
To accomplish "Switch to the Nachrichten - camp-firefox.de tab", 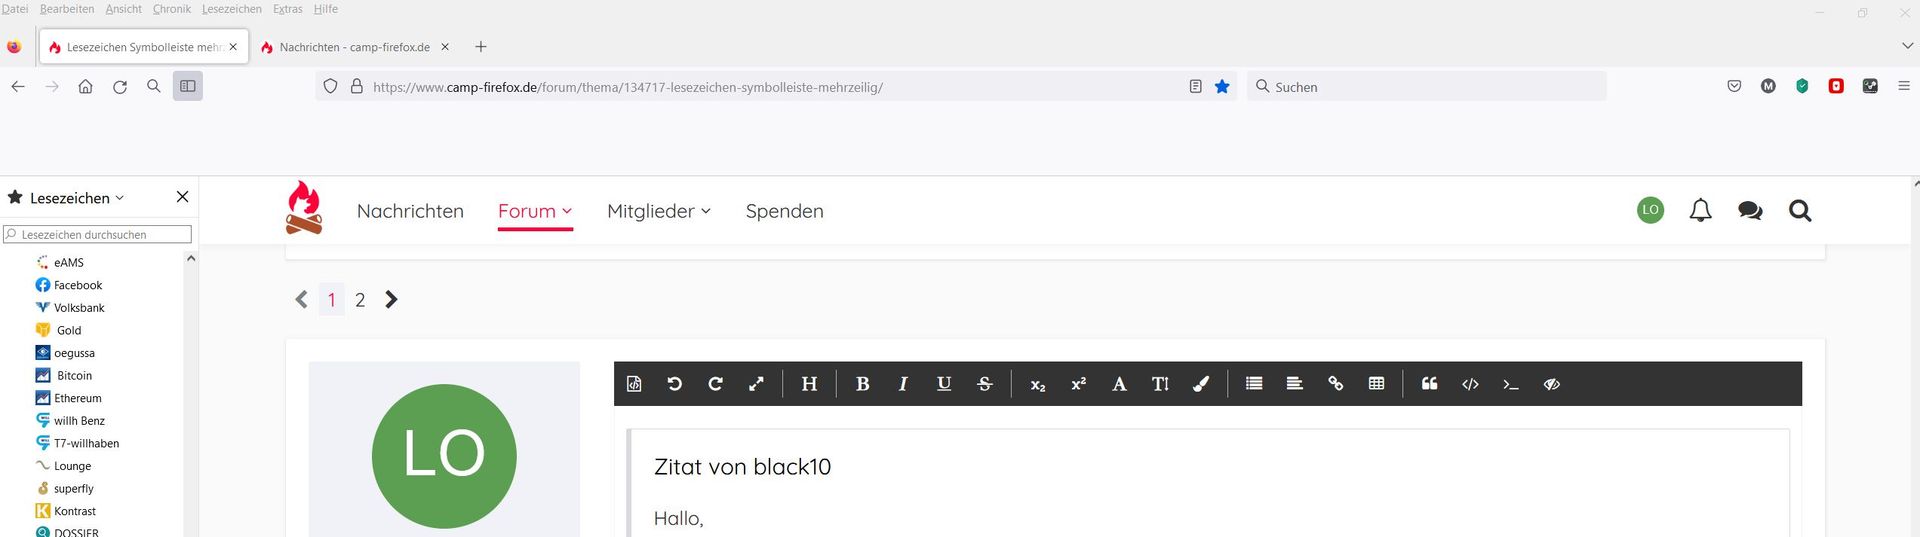I will (x=354, y=47).
